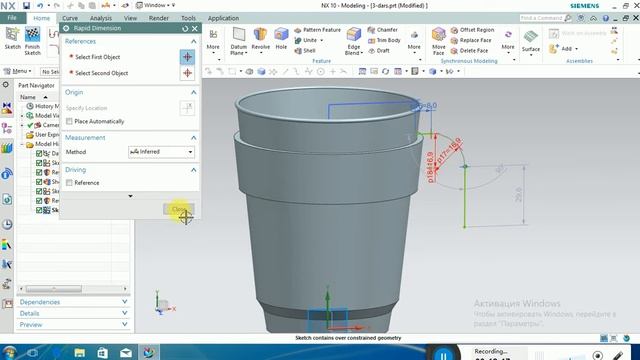Select the Datum Plane tool
Viewport: 640px width, 360px height.
click(239, 41)
